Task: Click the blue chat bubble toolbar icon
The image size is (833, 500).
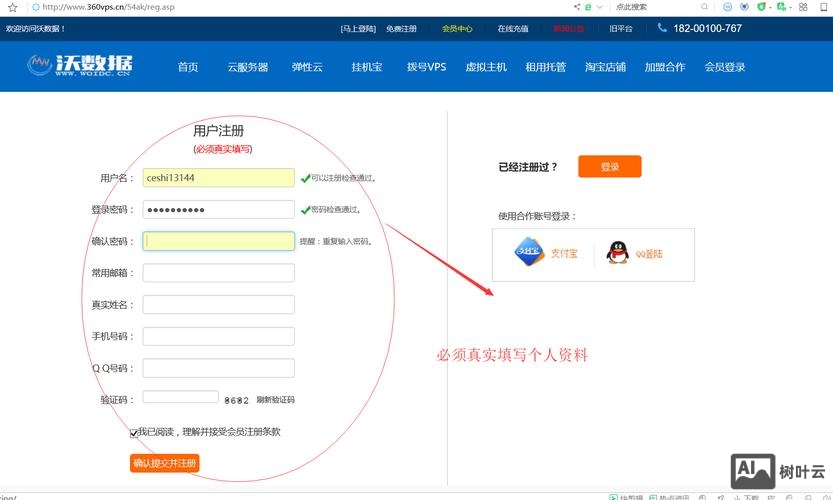Action: 728,7
